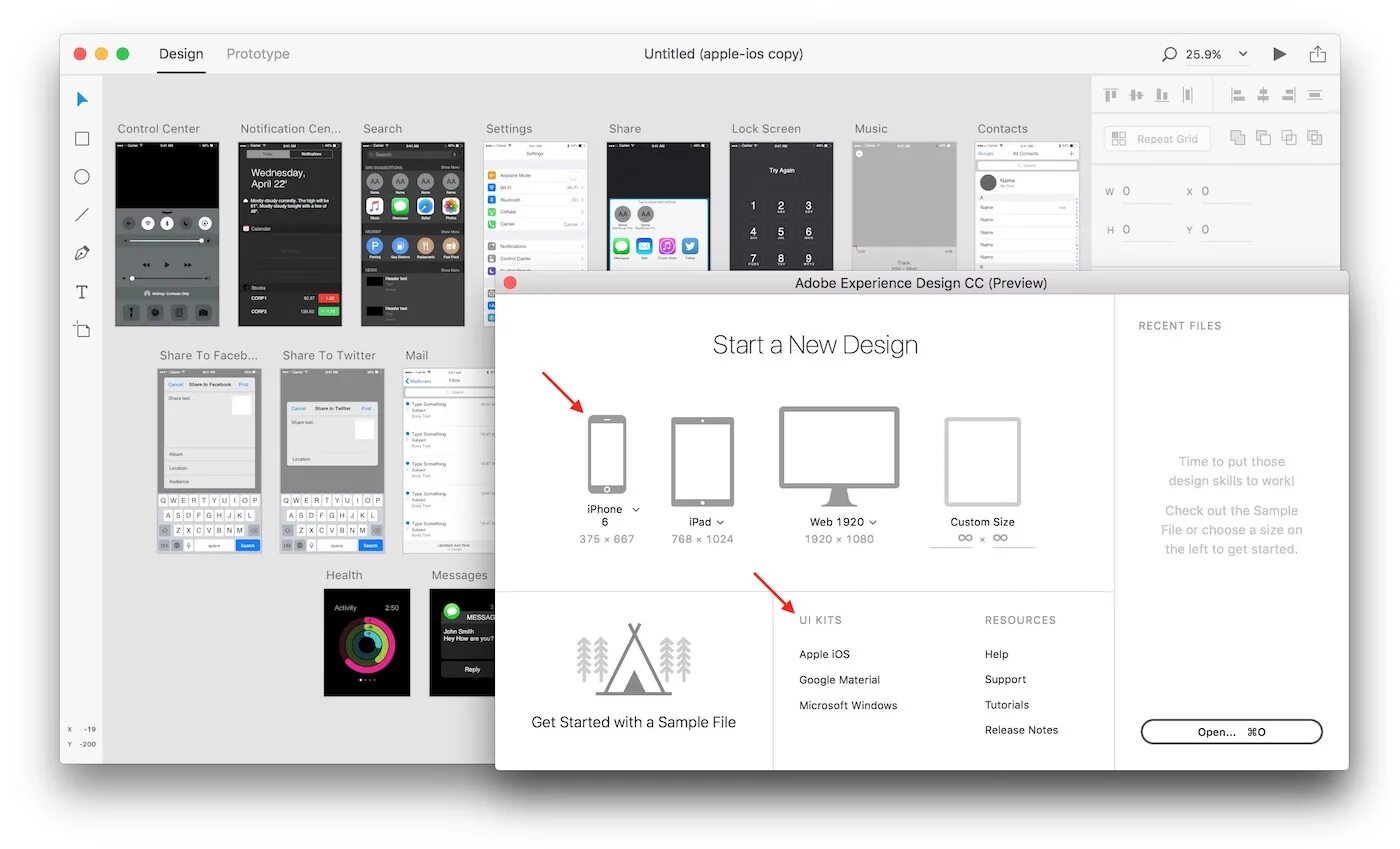1400x849 pixels.
Task: Choose the Custom Size artboard icon
Action: (x=983, y=462)
